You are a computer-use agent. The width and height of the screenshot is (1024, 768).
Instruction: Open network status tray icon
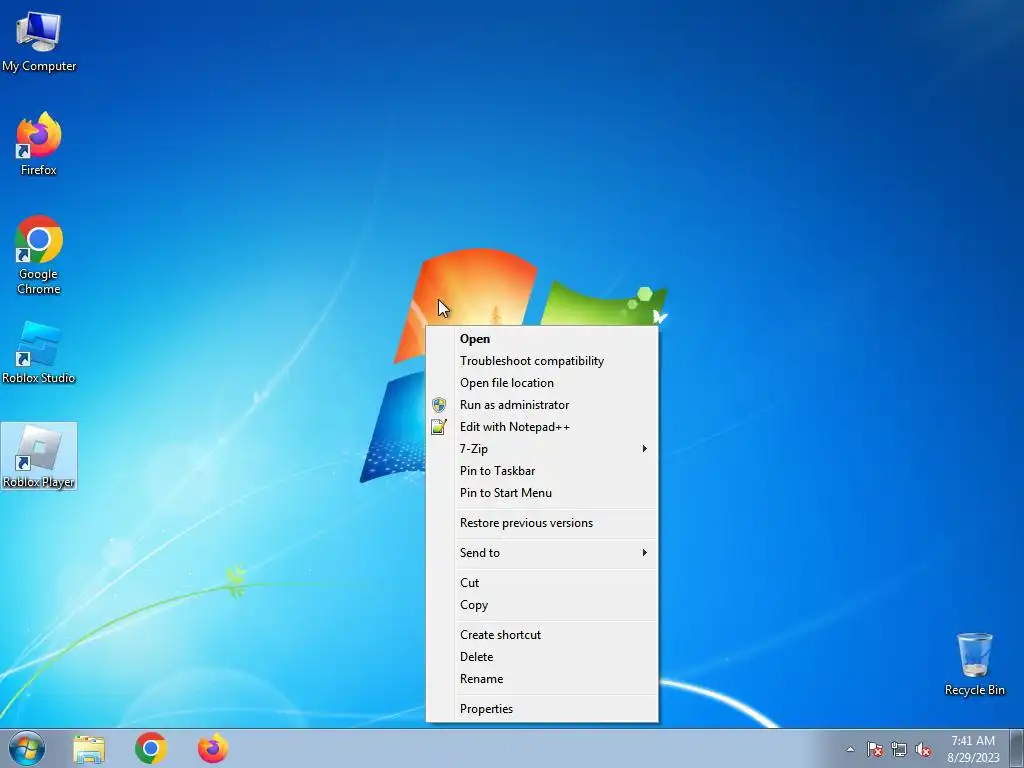[899, 749]
